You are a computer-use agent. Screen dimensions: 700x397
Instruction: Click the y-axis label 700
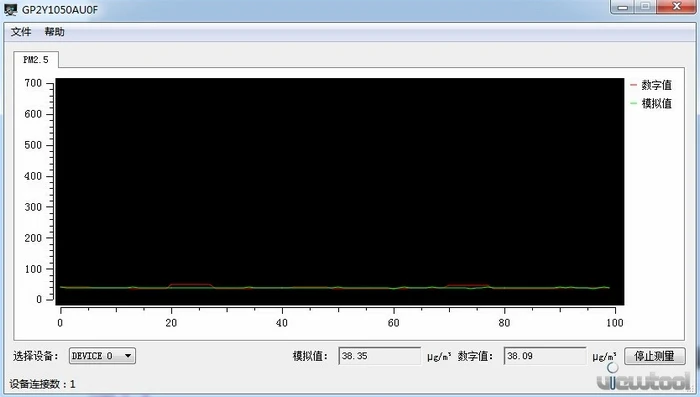(33, 83)
